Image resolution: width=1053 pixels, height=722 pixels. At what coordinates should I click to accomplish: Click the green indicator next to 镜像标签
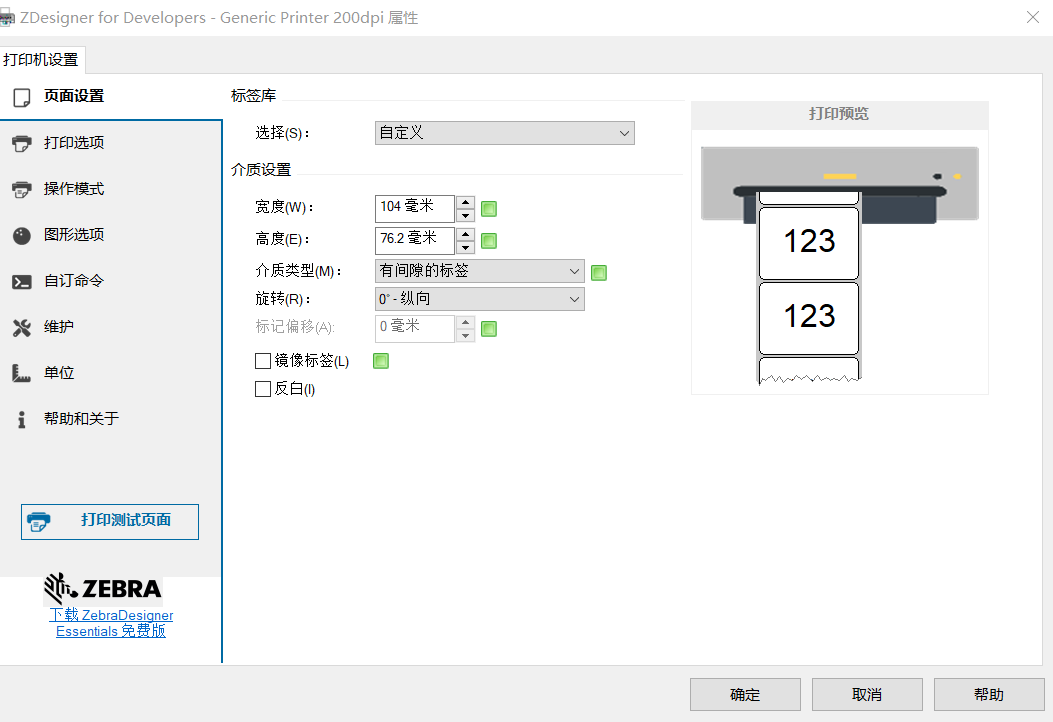pos(381,361)
